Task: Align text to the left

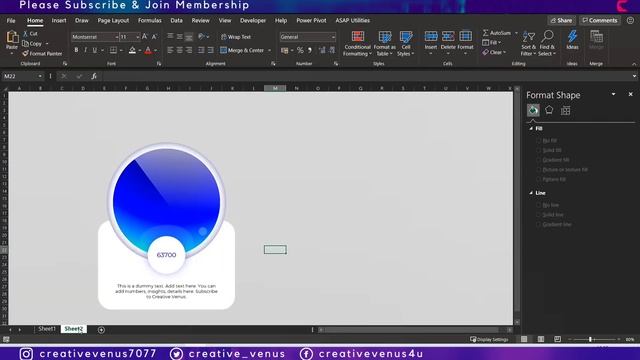Action: click(x=170, y=50)
